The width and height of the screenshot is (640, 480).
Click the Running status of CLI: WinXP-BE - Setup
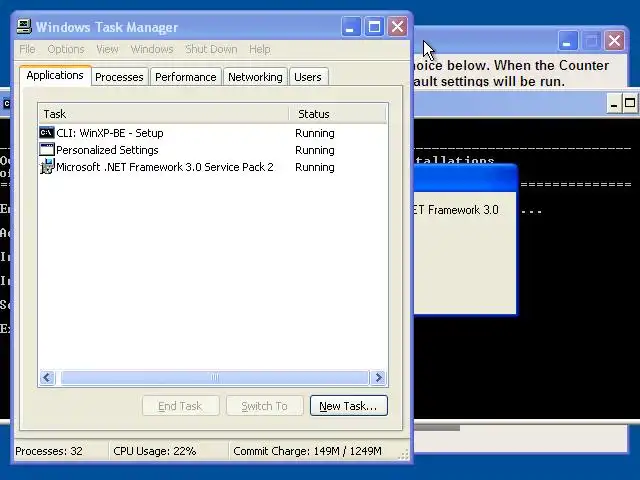click(315, 133)
